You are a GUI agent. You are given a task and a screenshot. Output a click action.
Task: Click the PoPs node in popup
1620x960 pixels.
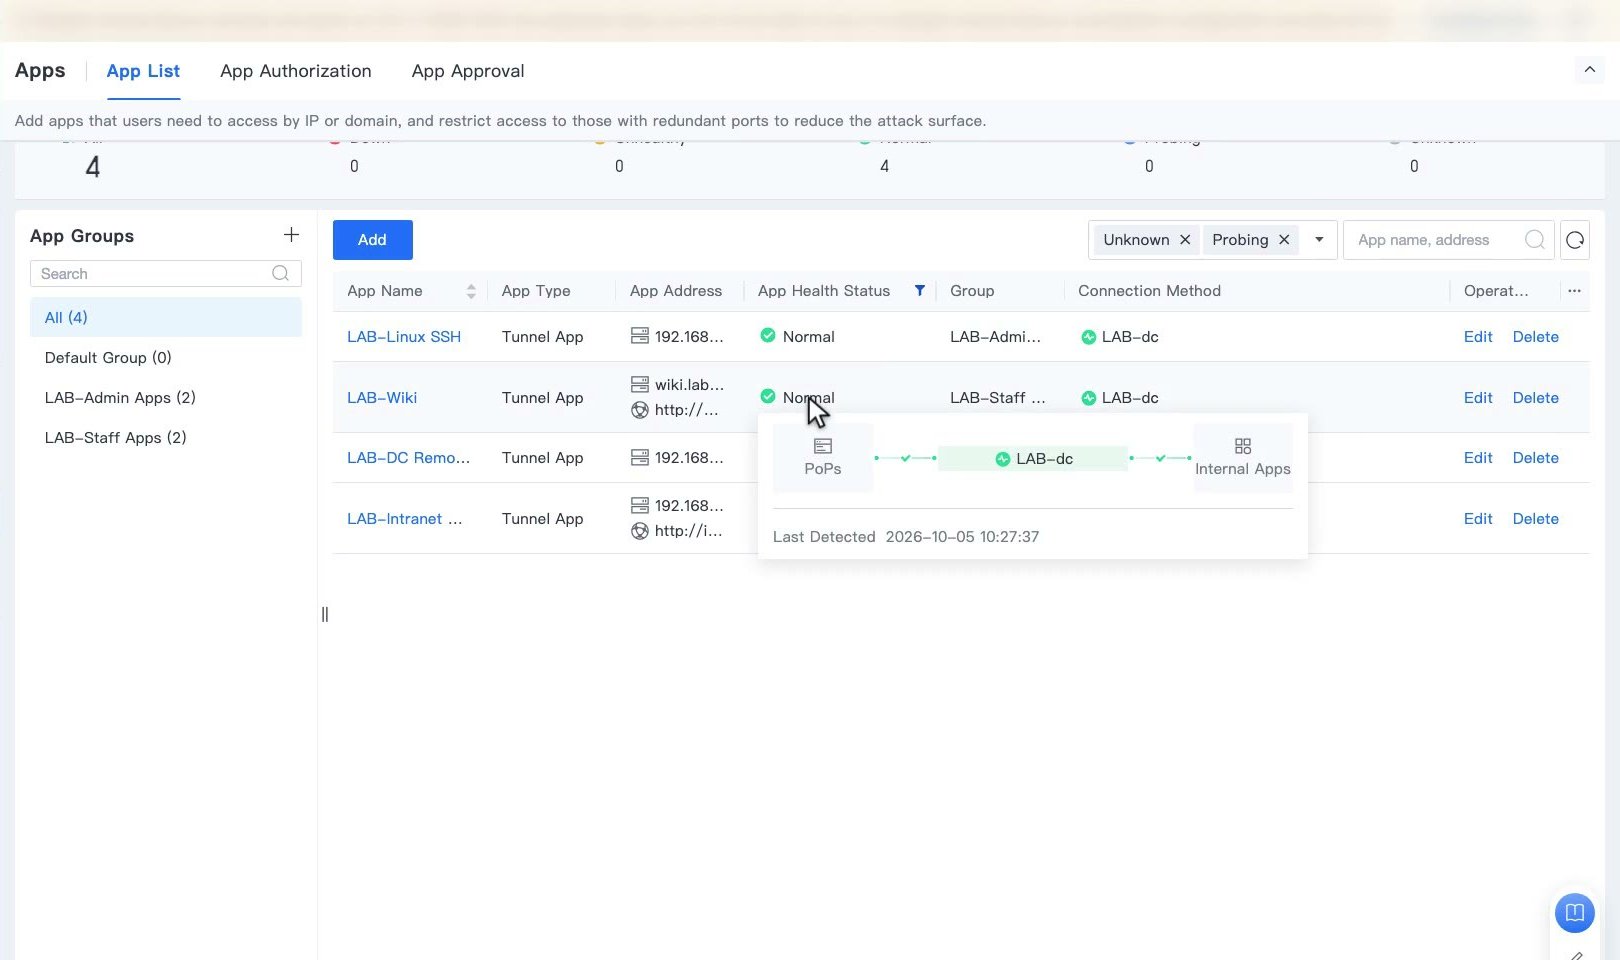click(x=823, y=457)
